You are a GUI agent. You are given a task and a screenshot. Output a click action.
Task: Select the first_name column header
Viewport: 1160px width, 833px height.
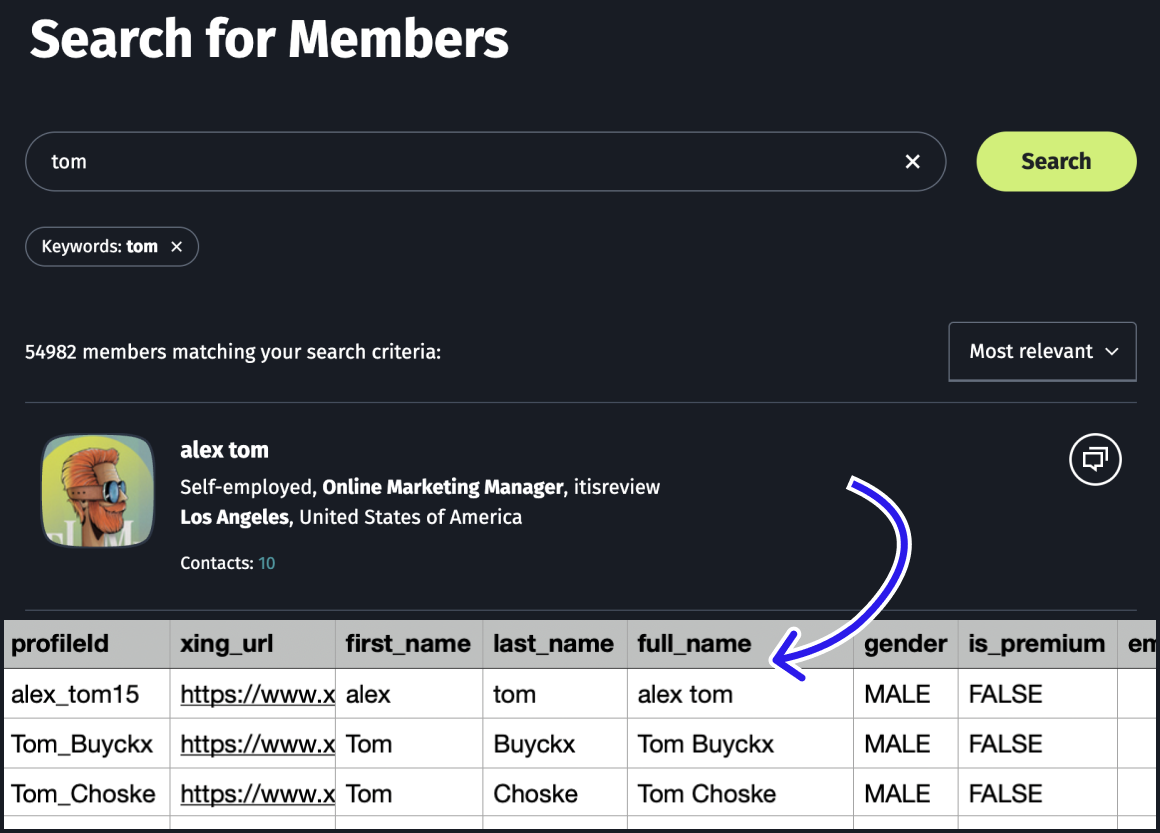coord(408,644)
